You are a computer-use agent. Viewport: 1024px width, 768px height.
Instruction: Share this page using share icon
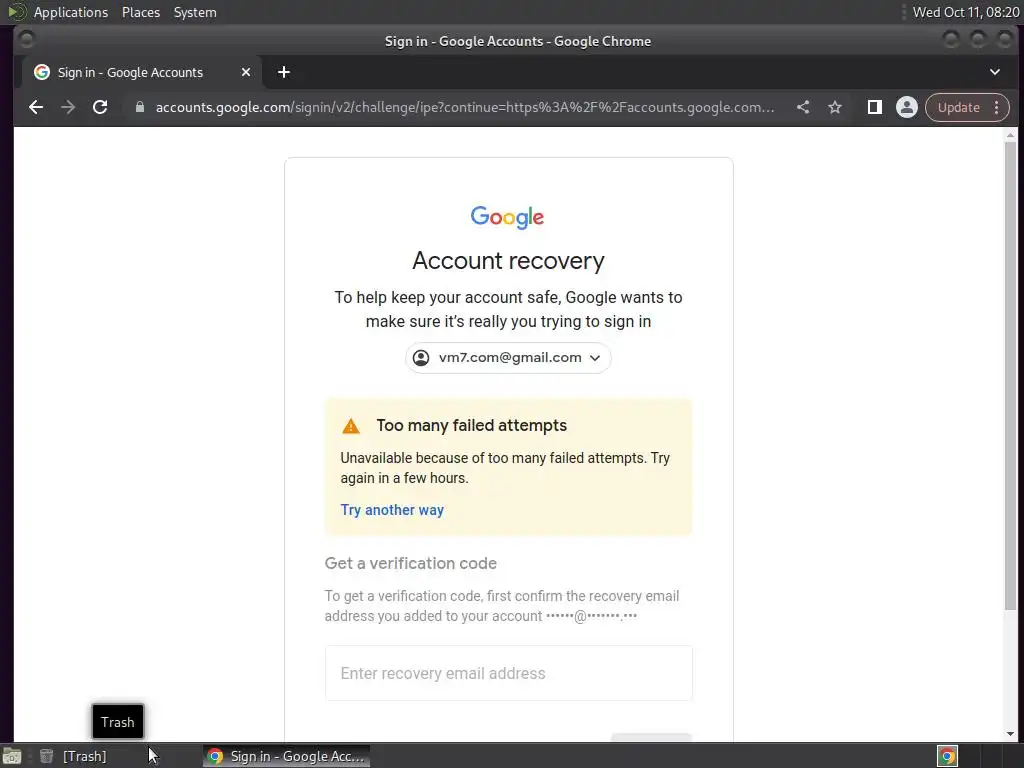[x=803, y=107]
